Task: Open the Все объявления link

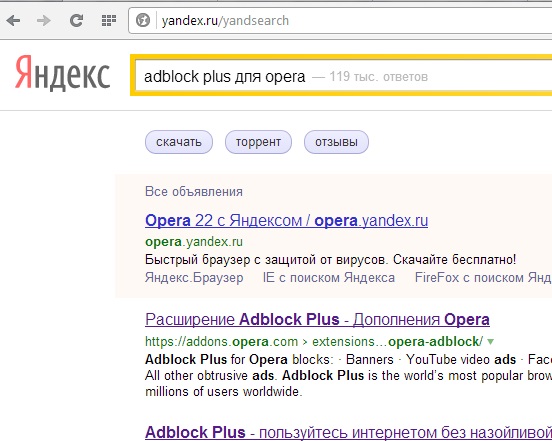Action: [194, 192]
